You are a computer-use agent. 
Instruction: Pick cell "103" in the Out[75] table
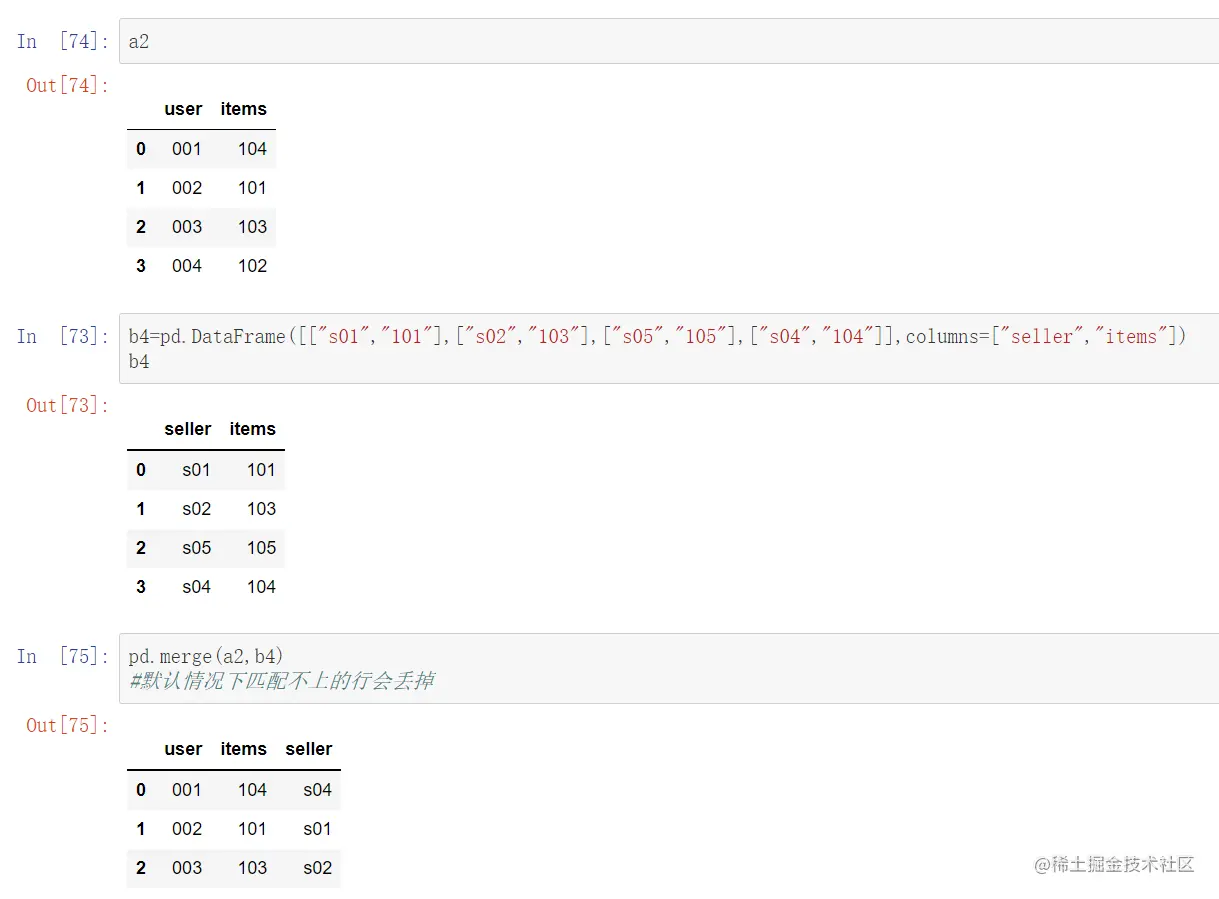point(252,868)
